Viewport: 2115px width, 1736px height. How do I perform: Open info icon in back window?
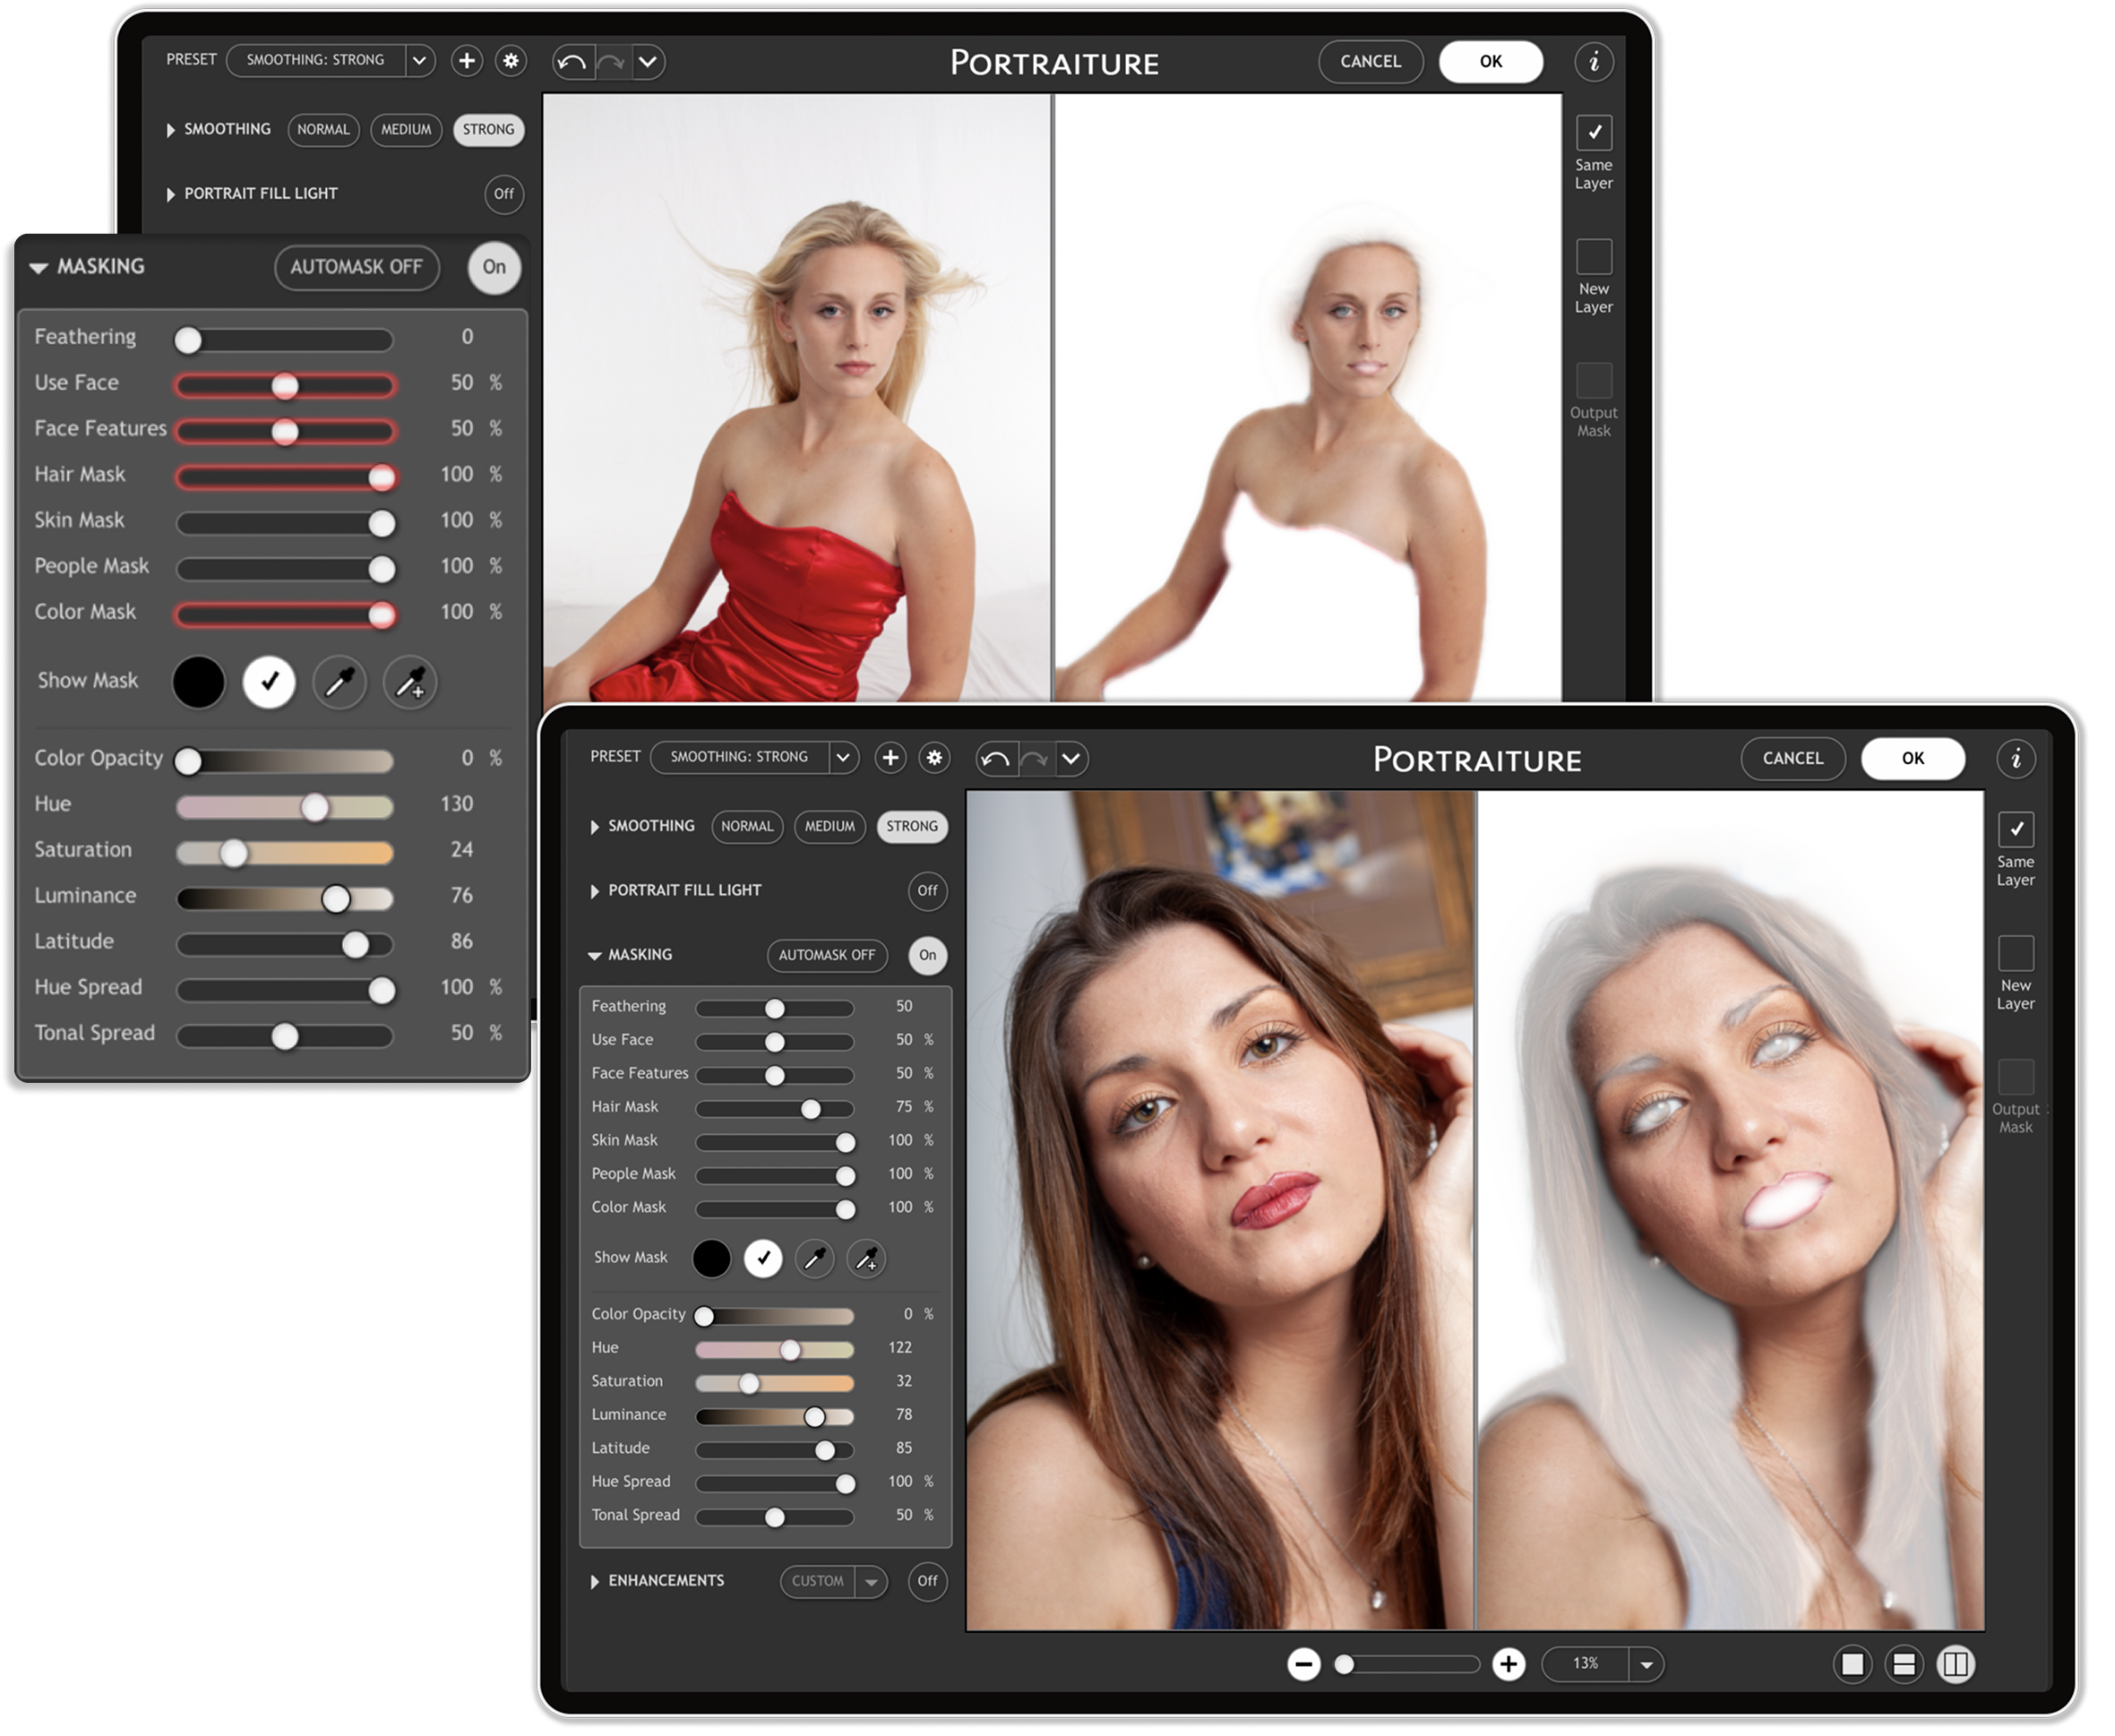pyautogui.click(x=1594, y=62)
